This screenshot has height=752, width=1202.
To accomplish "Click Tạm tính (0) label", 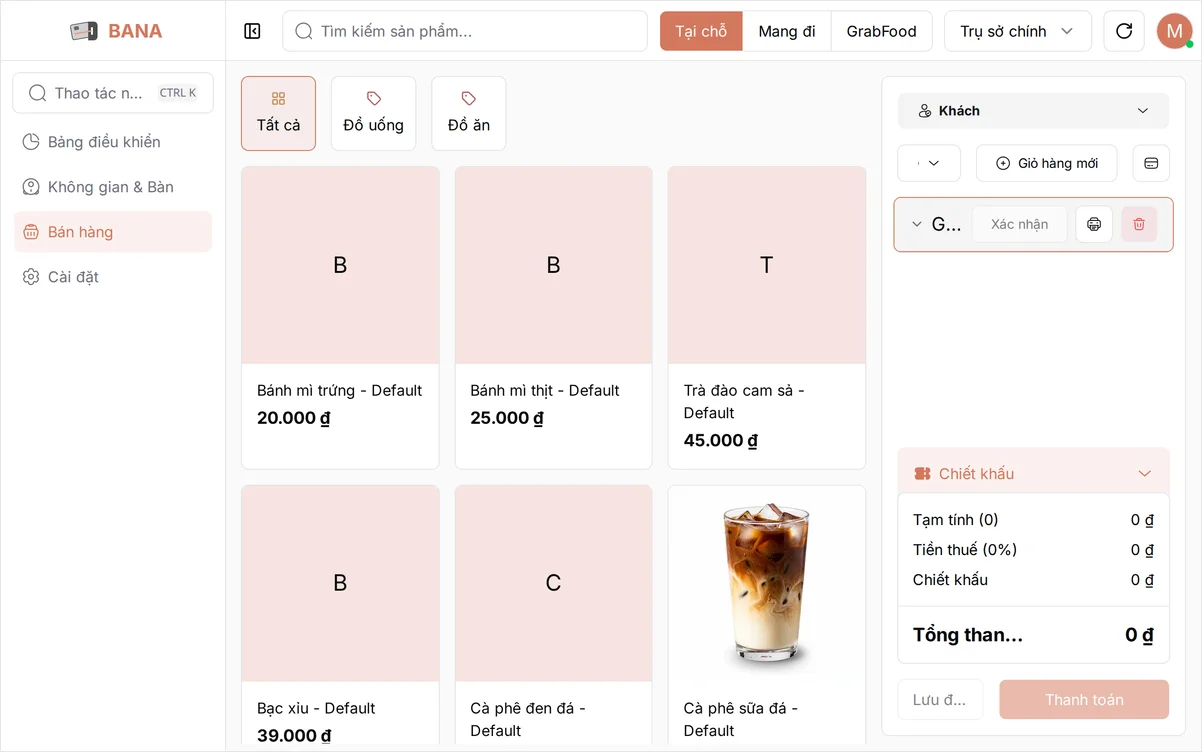I will click(955, 520).
